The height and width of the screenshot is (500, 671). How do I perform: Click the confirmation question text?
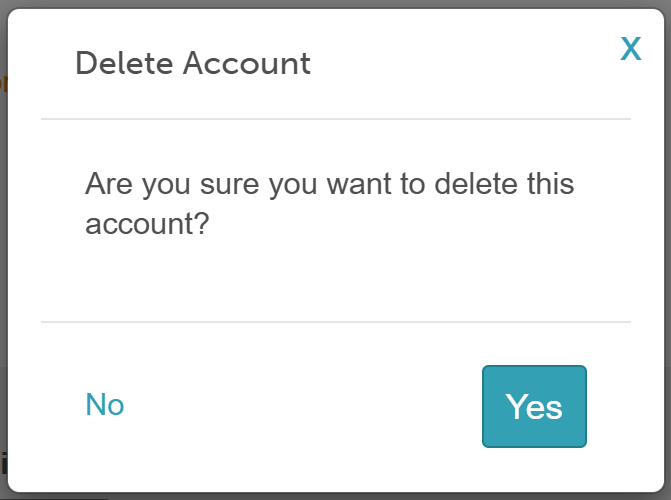tap(330, 204)
